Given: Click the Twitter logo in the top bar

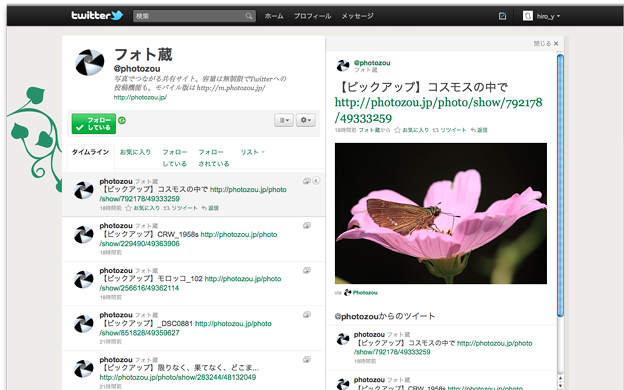Looking at the screenshot, I should tap(97, 16).
